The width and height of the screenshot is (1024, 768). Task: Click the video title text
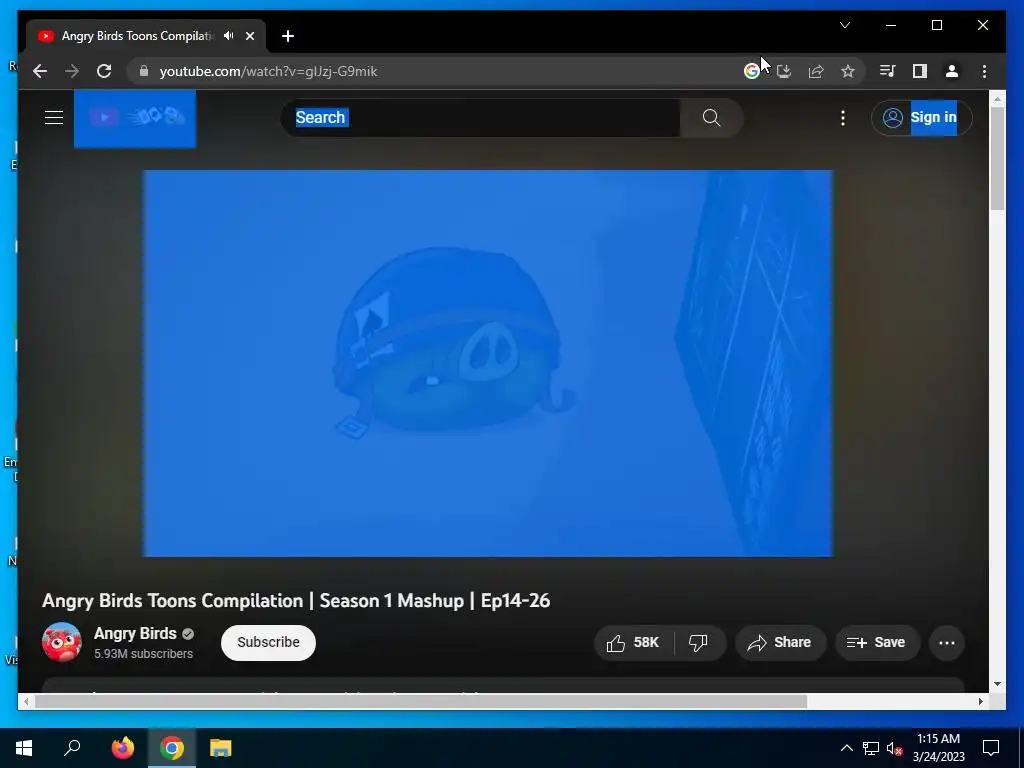click(x=296, y=601)
